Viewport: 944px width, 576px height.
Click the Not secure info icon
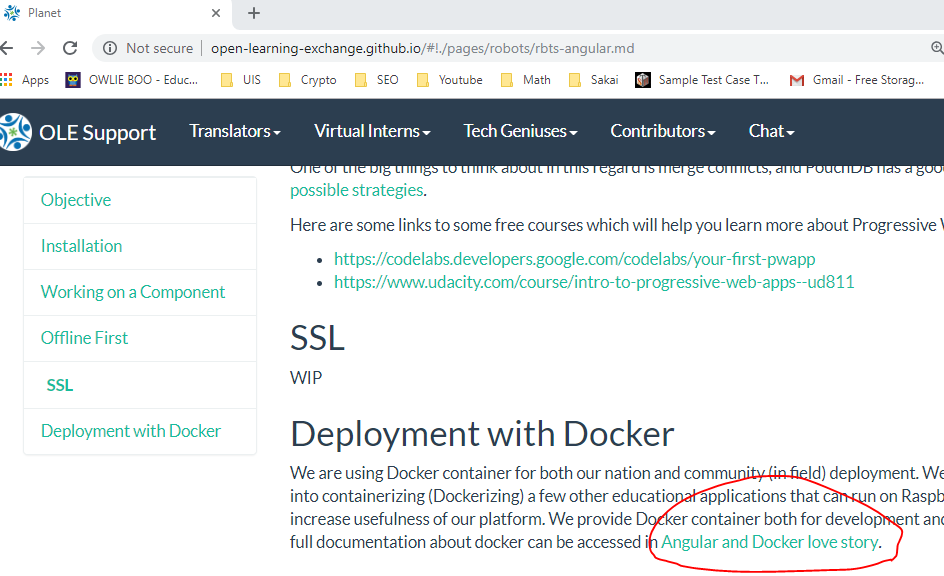(110, 48)
